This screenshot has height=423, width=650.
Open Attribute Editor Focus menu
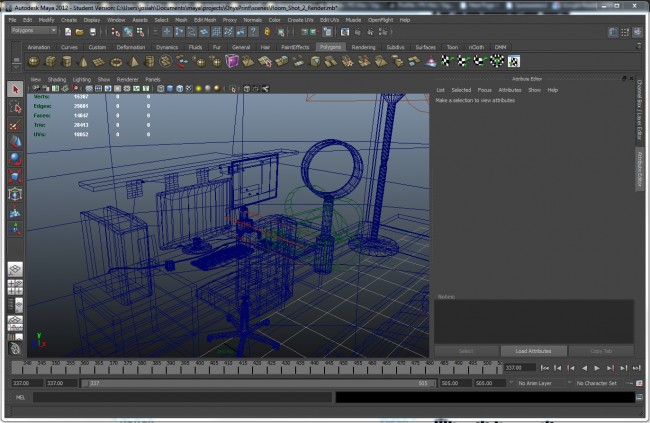point(484,90)
